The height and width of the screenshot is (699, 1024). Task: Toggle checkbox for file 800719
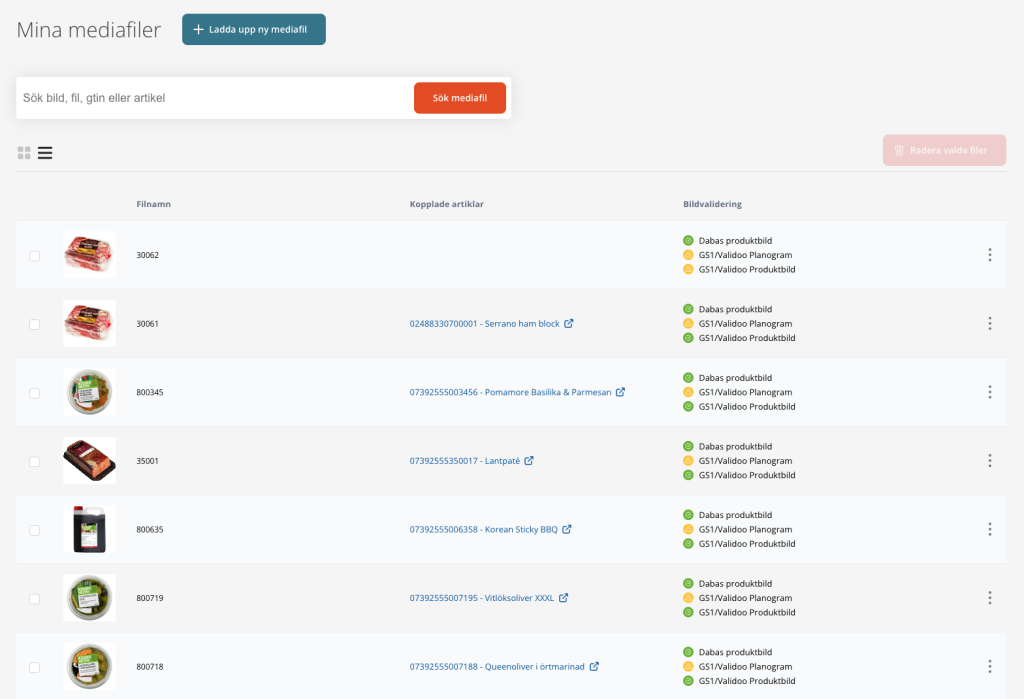click(35, 599)
